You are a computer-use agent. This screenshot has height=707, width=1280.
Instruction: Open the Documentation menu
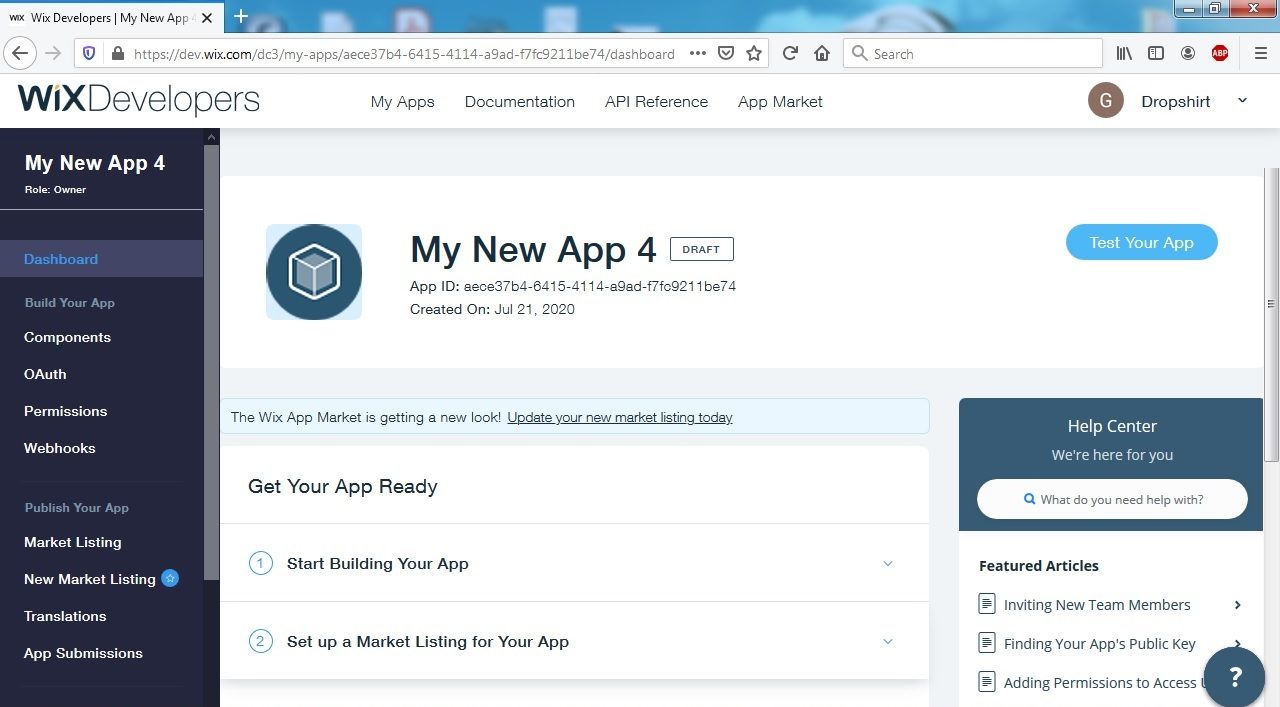[x=520, y=101]
